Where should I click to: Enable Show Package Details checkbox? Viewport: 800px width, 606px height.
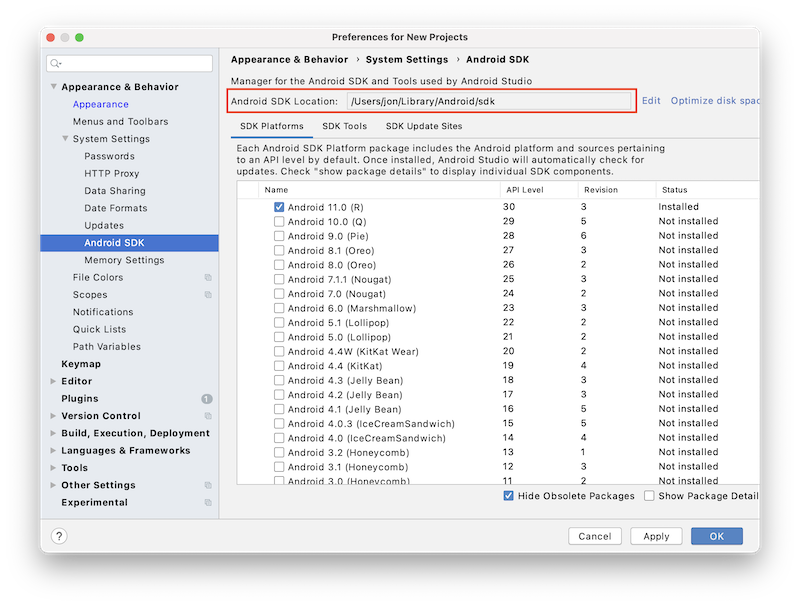point(649,496)
